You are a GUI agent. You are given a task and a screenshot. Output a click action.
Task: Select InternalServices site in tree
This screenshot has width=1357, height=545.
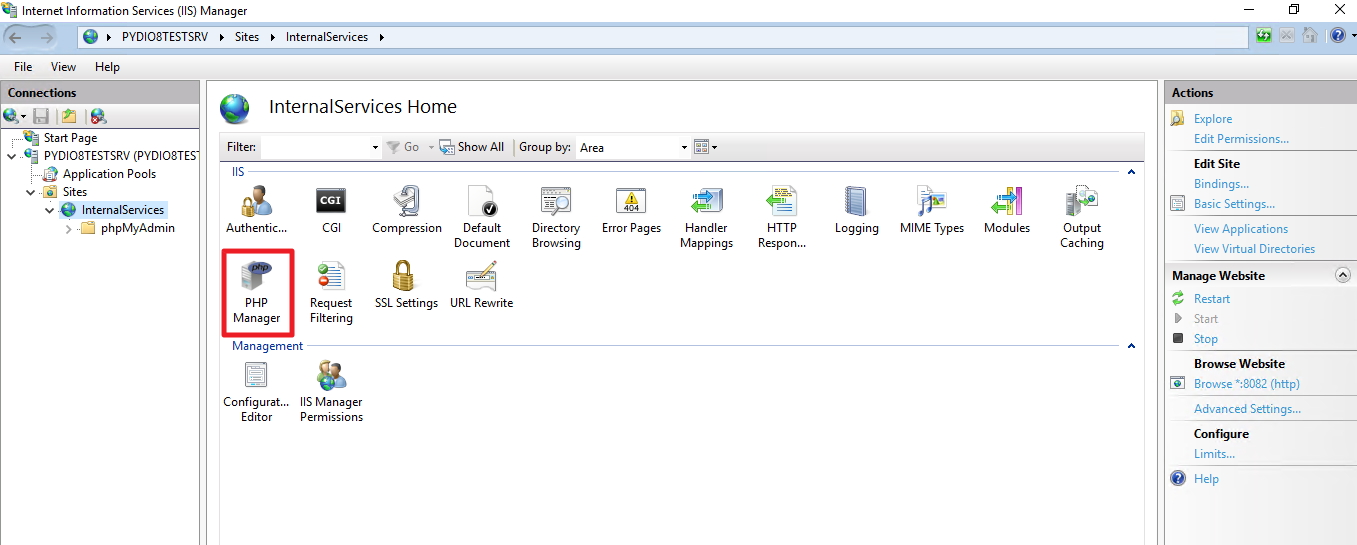(x=122, y=210)
